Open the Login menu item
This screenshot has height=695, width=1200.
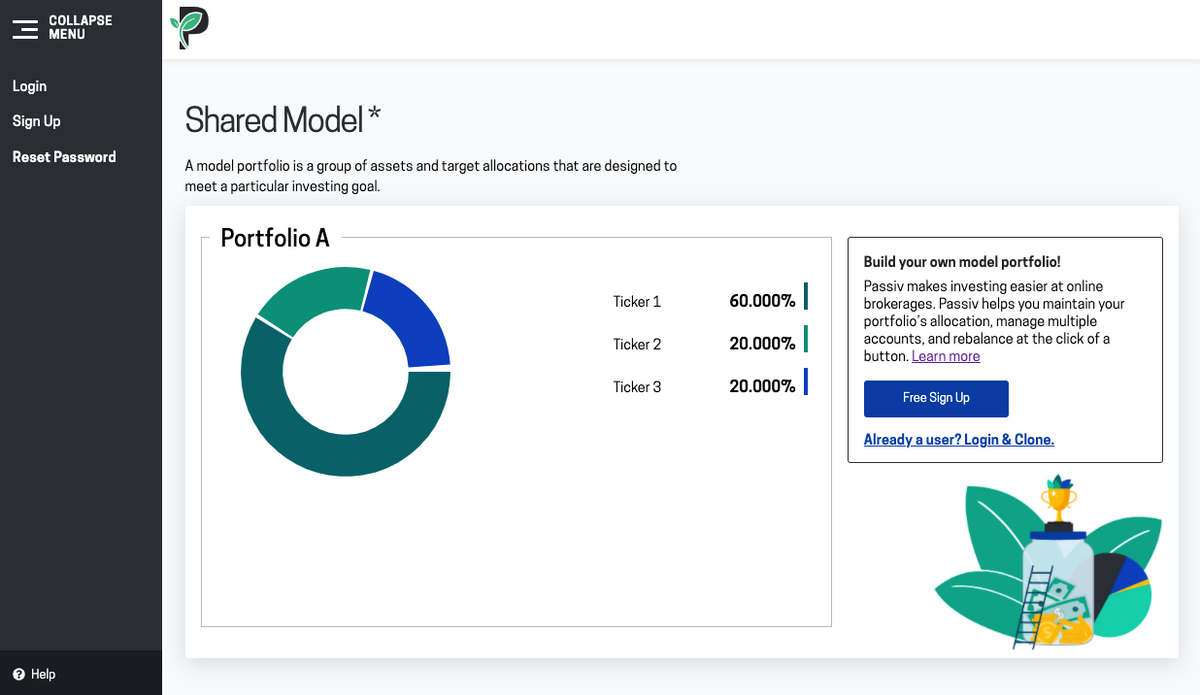coord(30,86)
